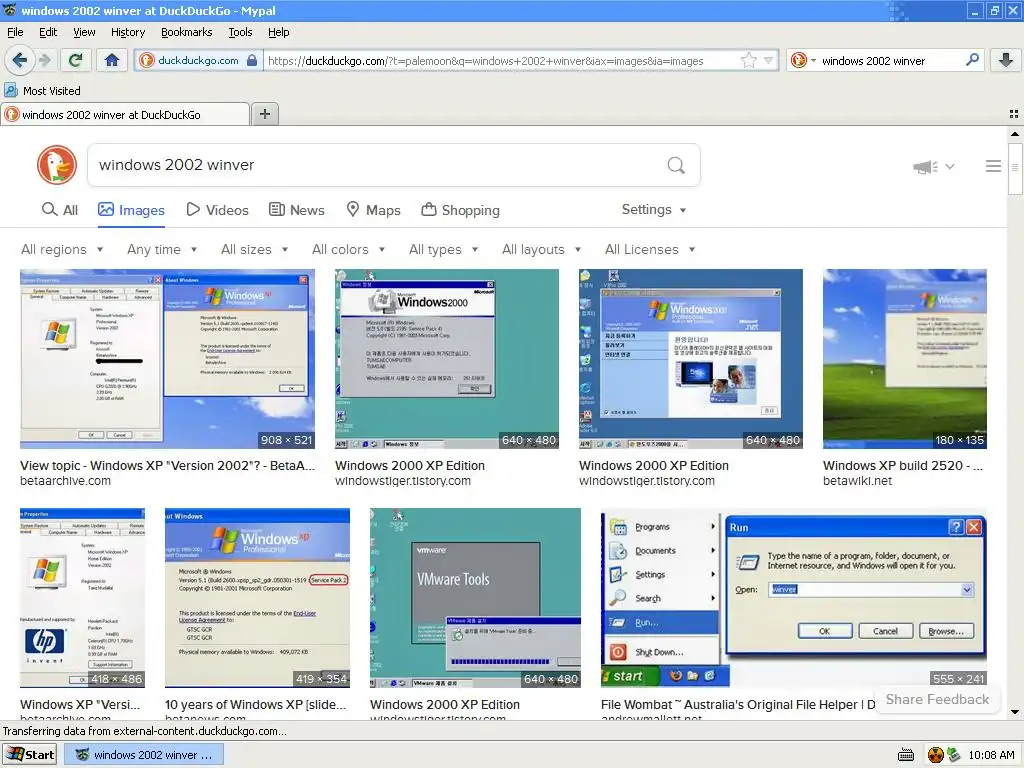Open the View menu
The height and width of the screenshot is (768, 1024).
84,32
